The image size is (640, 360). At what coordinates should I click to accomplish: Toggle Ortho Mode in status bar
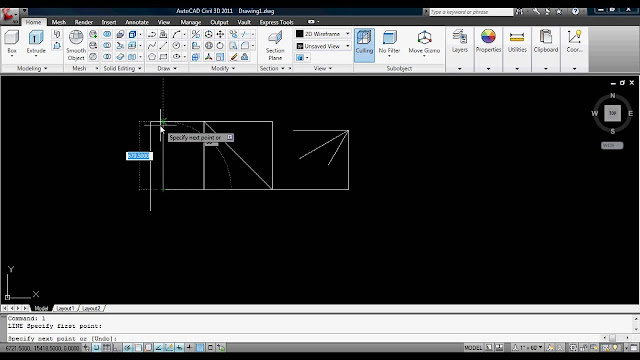[x=117, y=348]
